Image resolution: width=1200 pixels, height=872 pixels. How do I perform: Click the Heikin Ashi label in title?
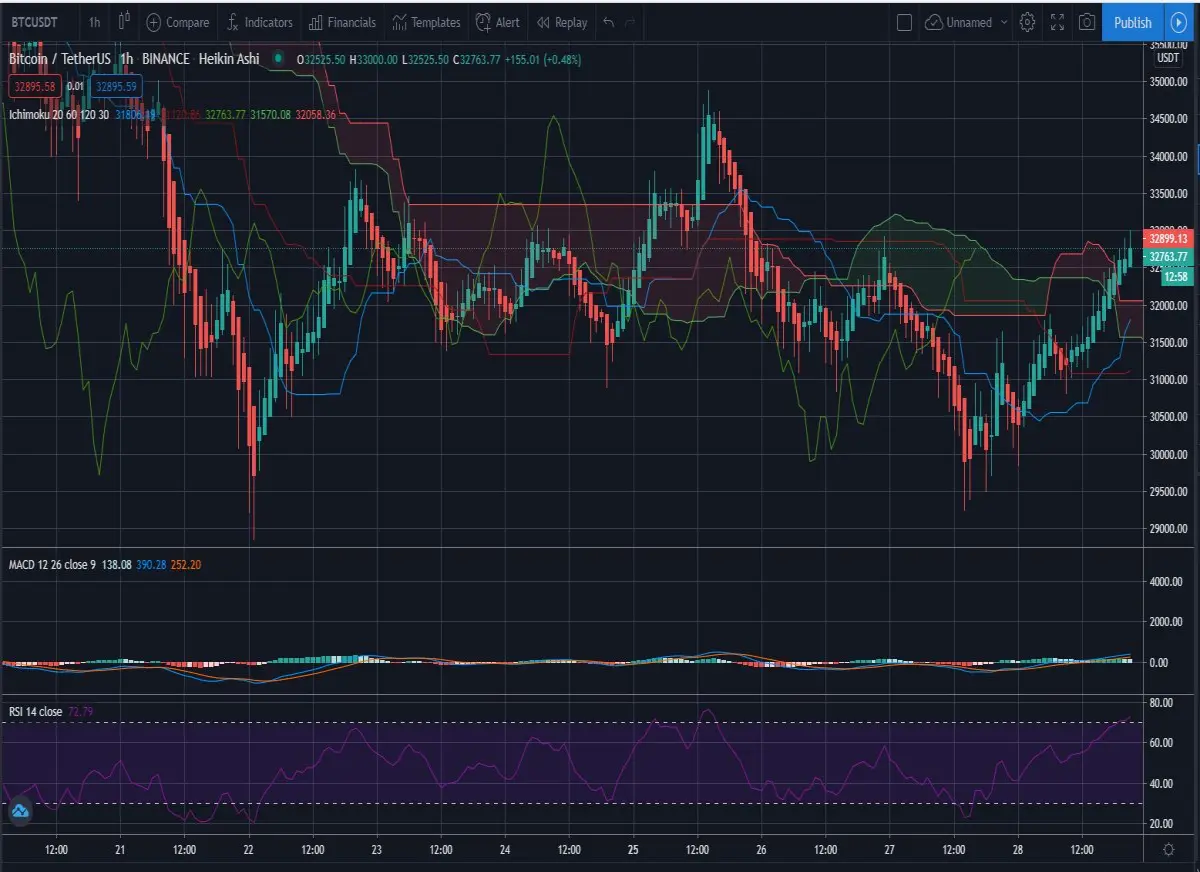click(229, 59)
